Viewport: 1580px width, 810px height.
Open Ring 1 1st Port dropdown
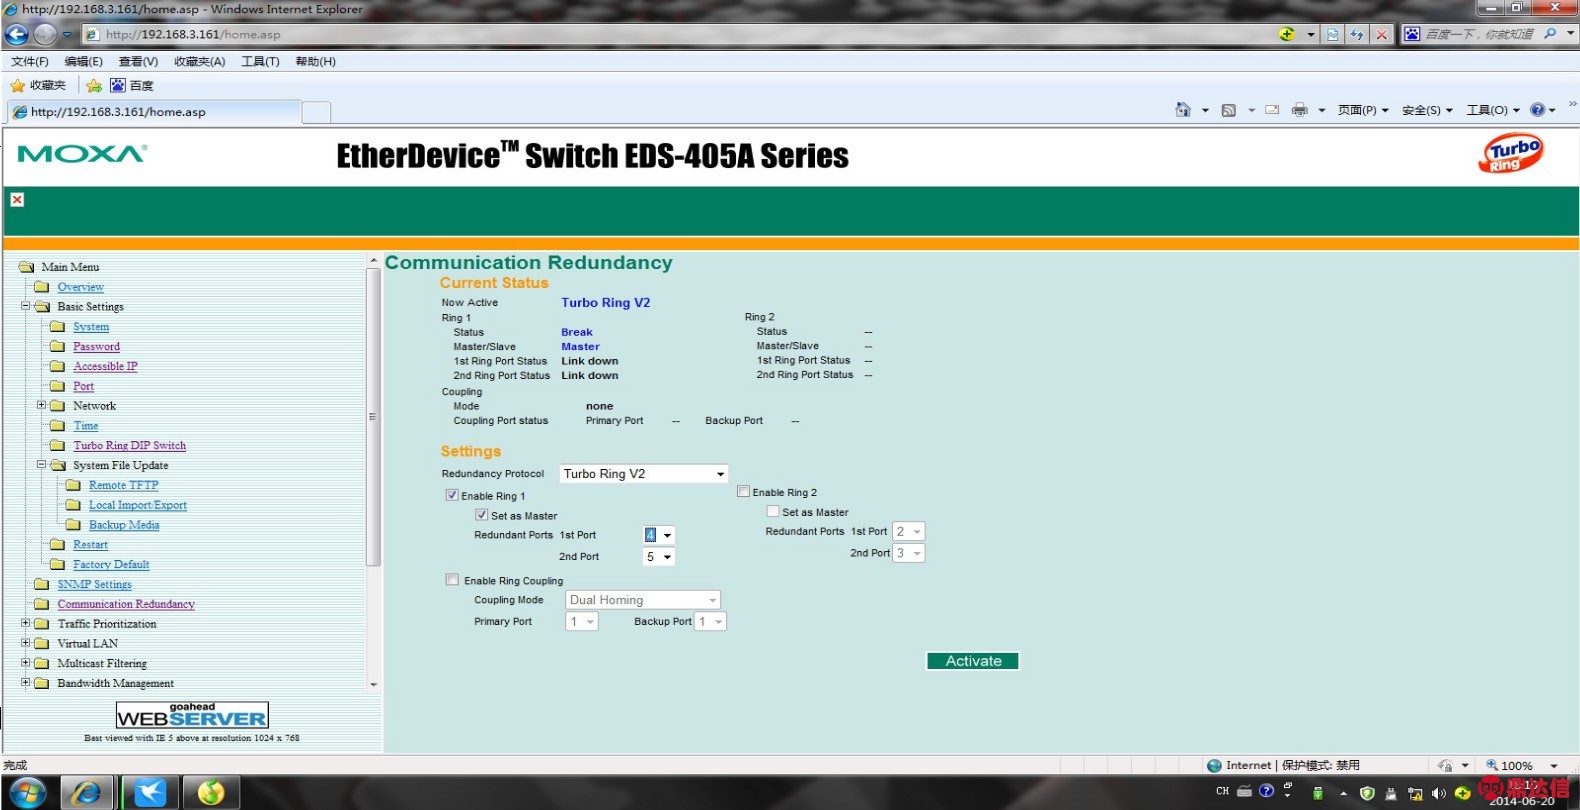tap(659, 535)
